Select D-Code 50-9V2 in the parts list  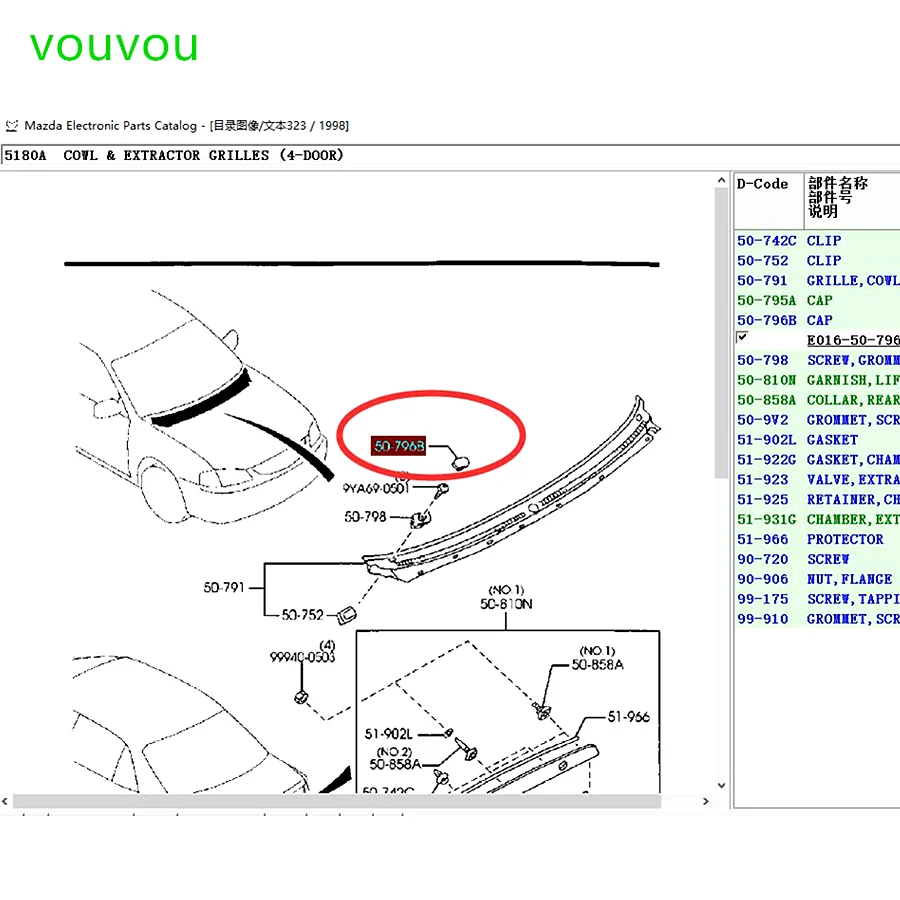click(x=762, y=420)
